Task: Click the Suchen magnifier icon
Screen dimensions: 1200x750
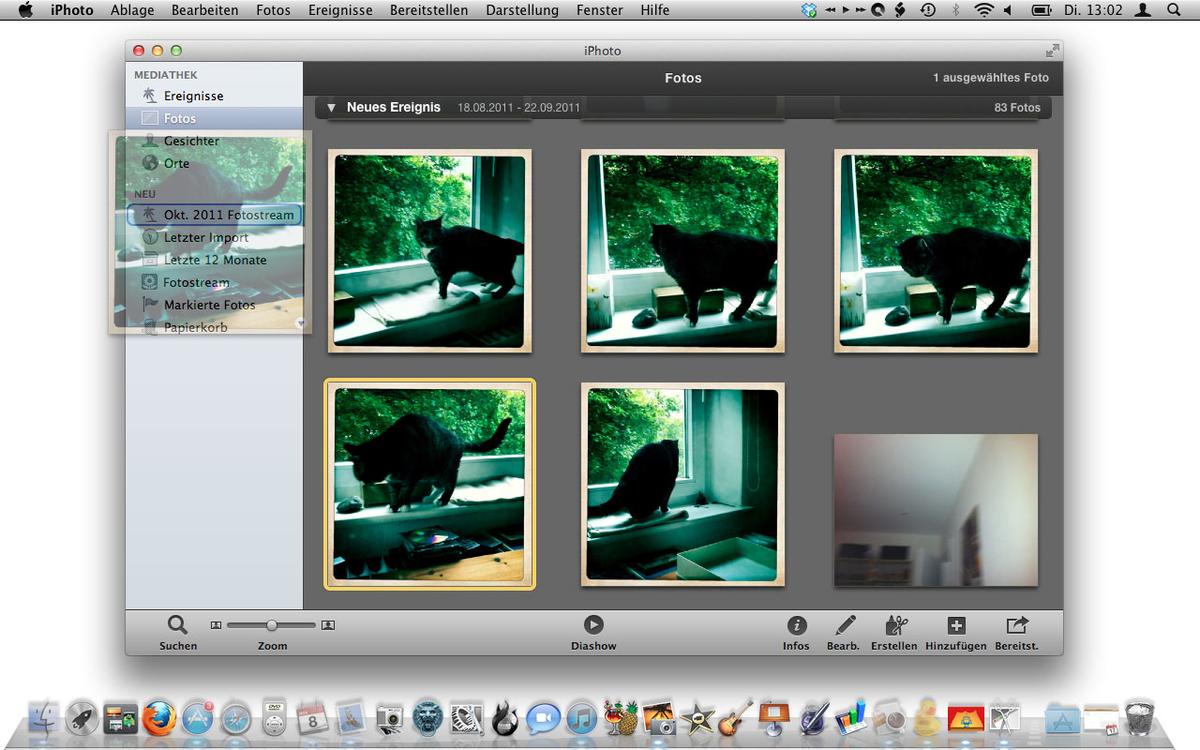Action: [177, 625]
